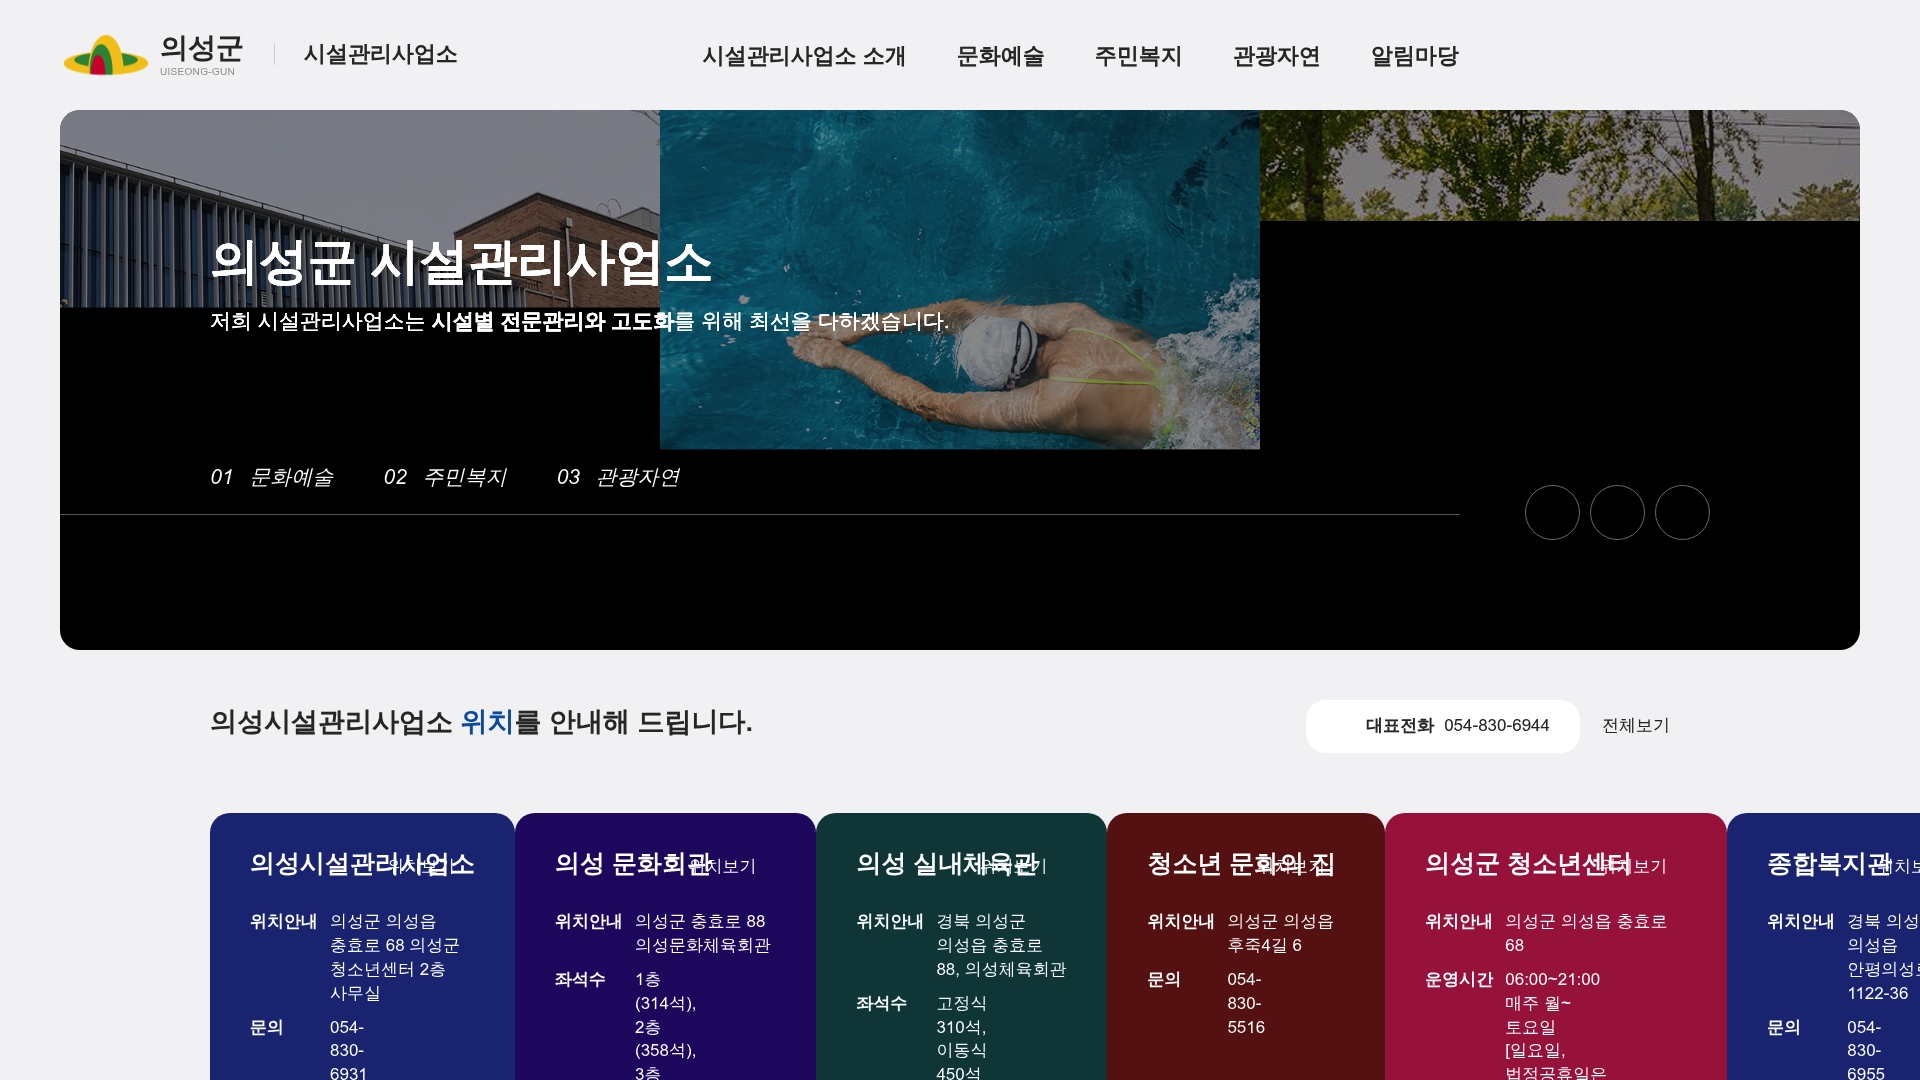
Task: Select slide tab 01 문화예술
Action: pyautogui.click(x=272, y=477)
